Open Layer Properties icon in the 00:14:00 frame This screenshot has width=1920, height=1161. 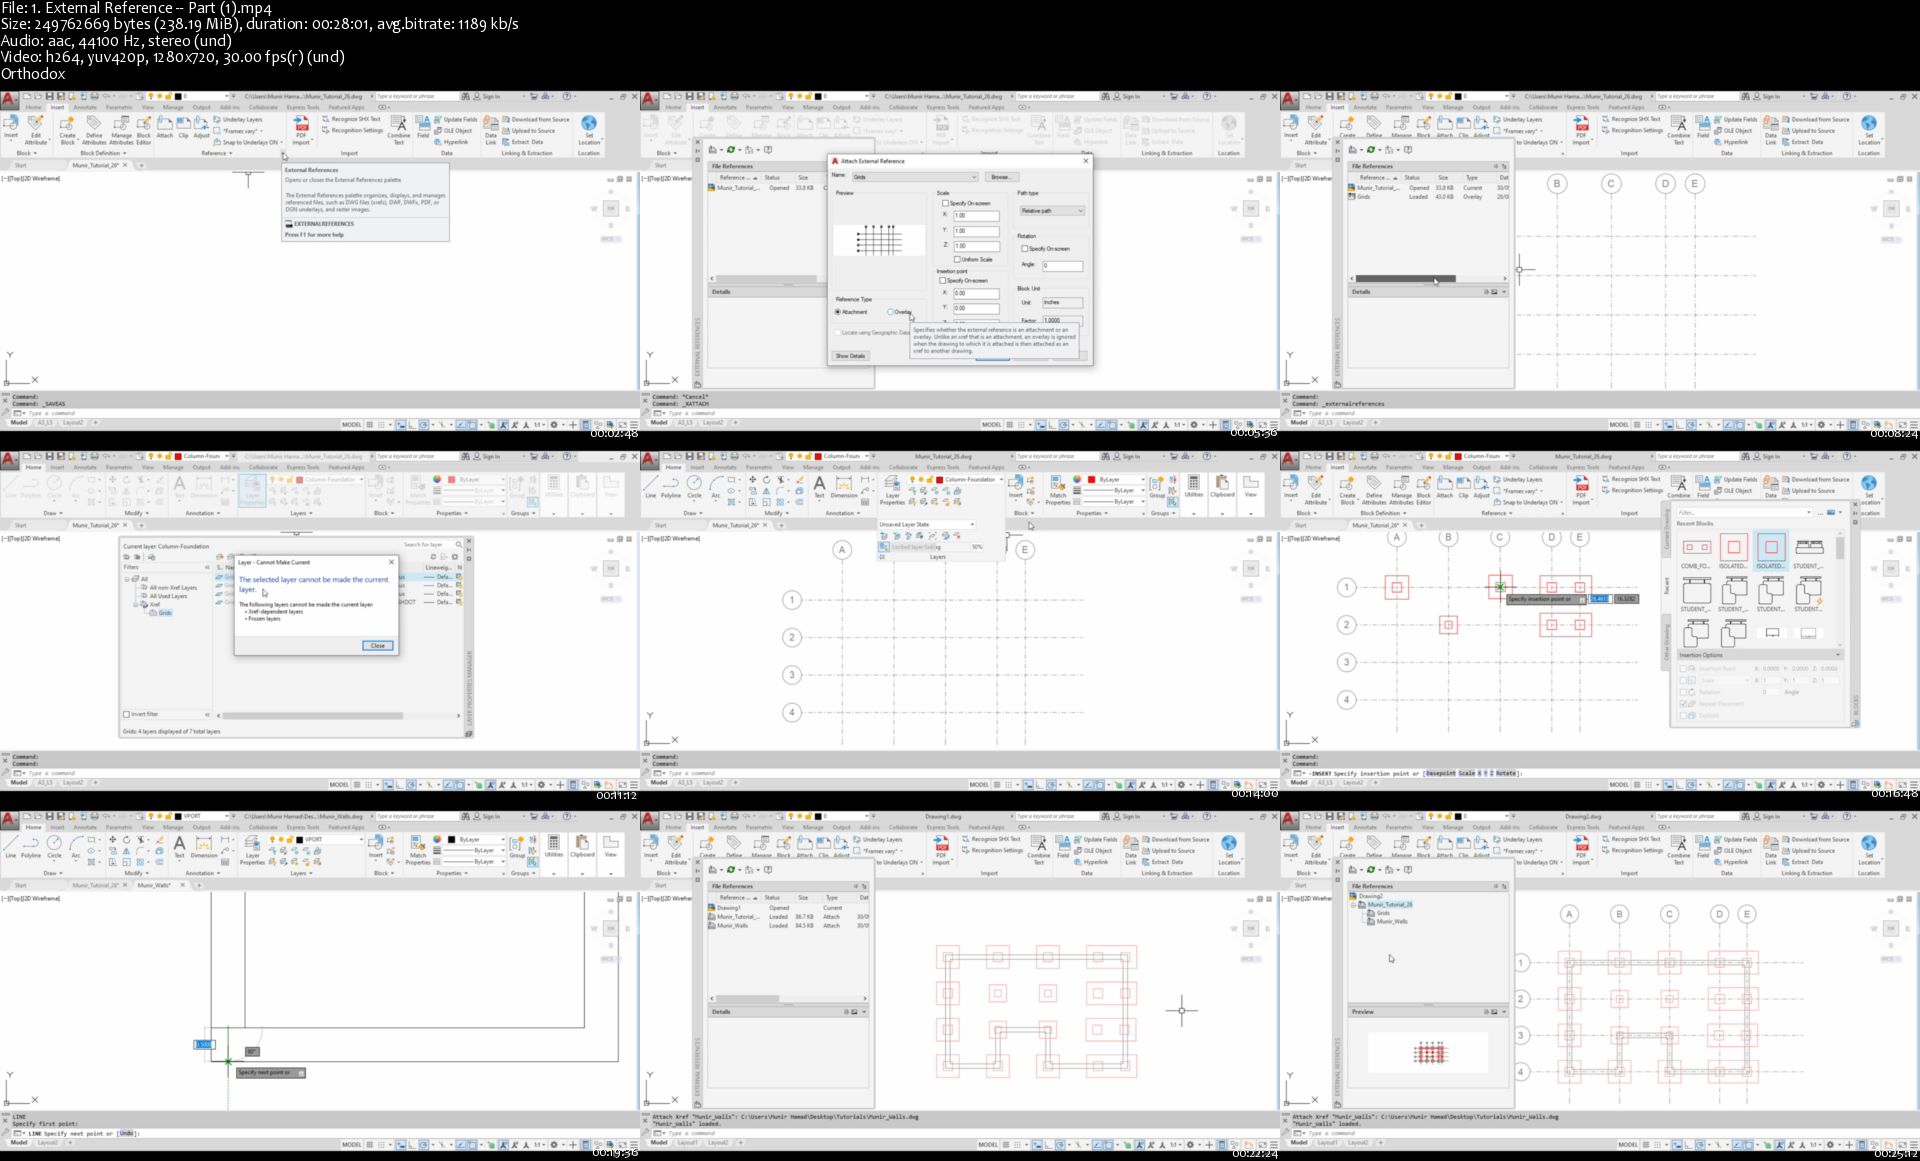(892, 489)
